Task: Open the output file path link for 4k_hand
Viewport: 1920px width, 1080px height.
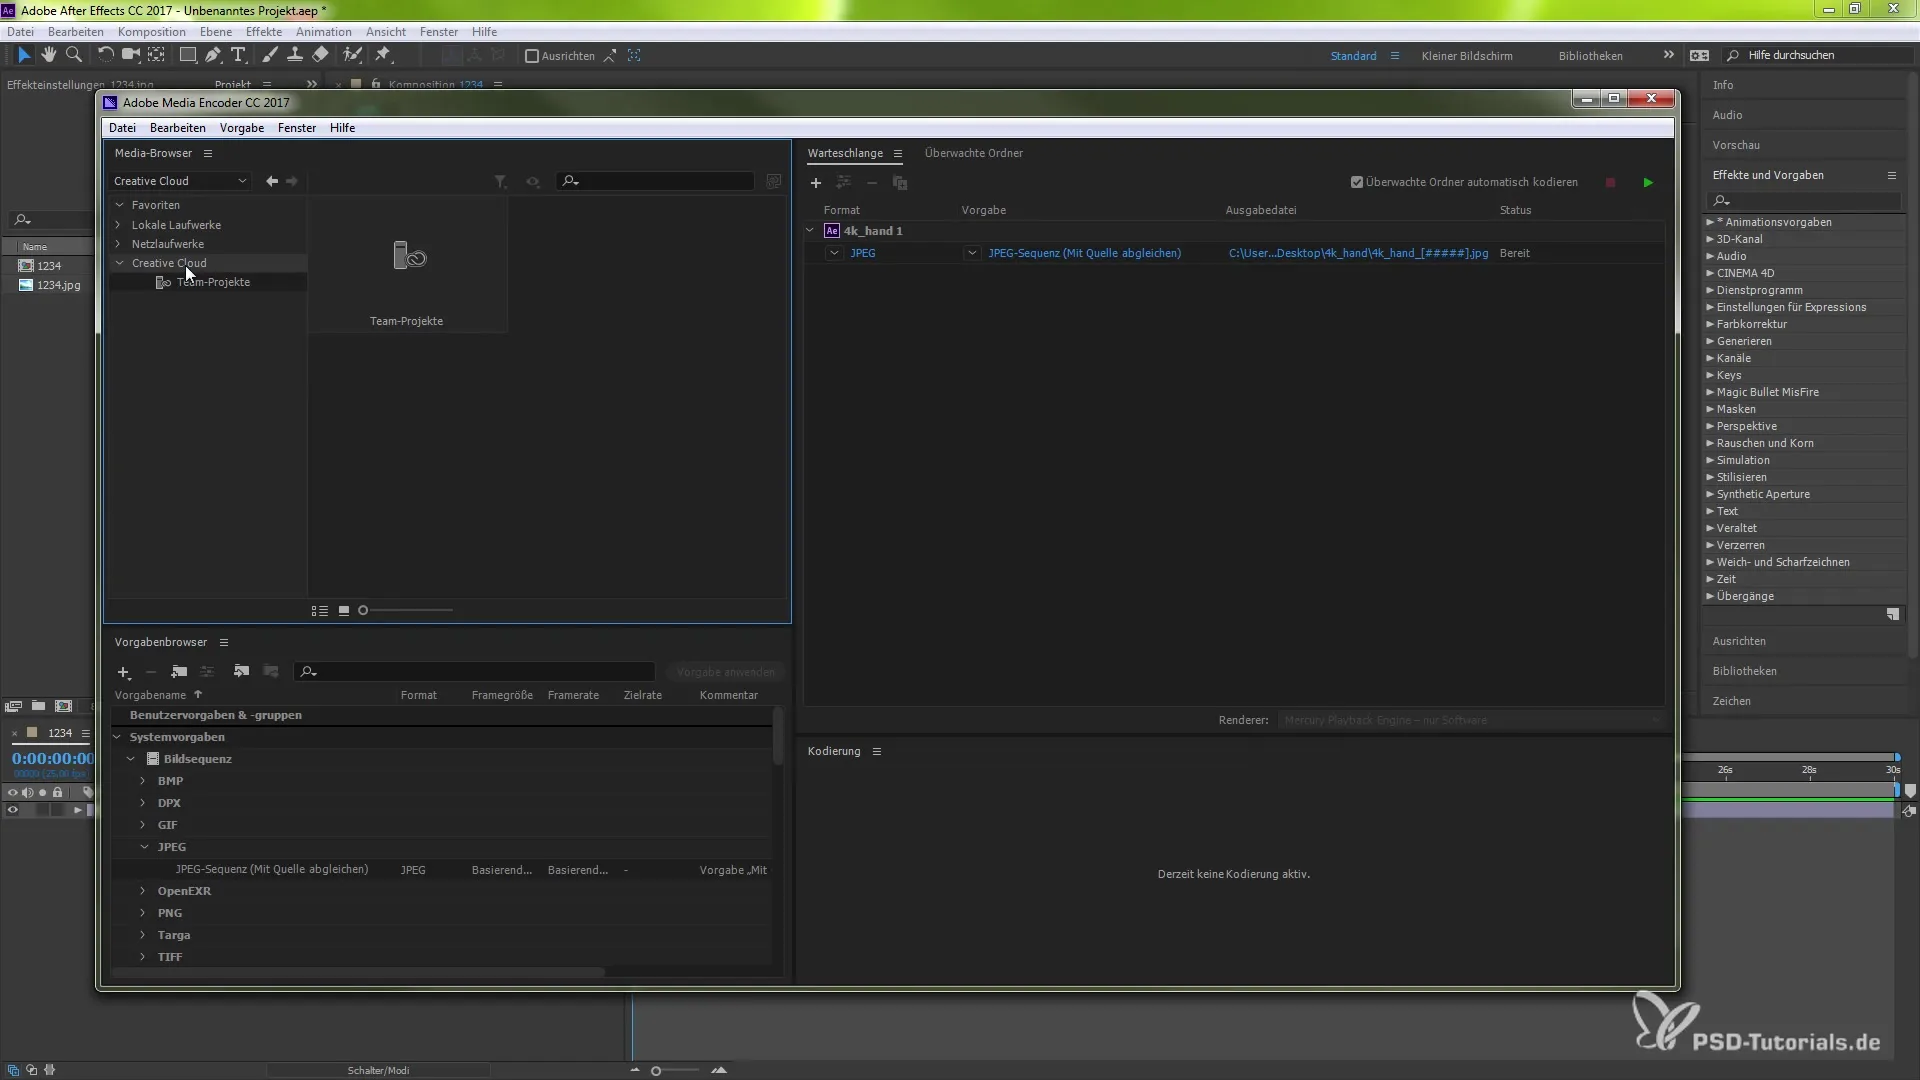Action: pos(1358,253)
